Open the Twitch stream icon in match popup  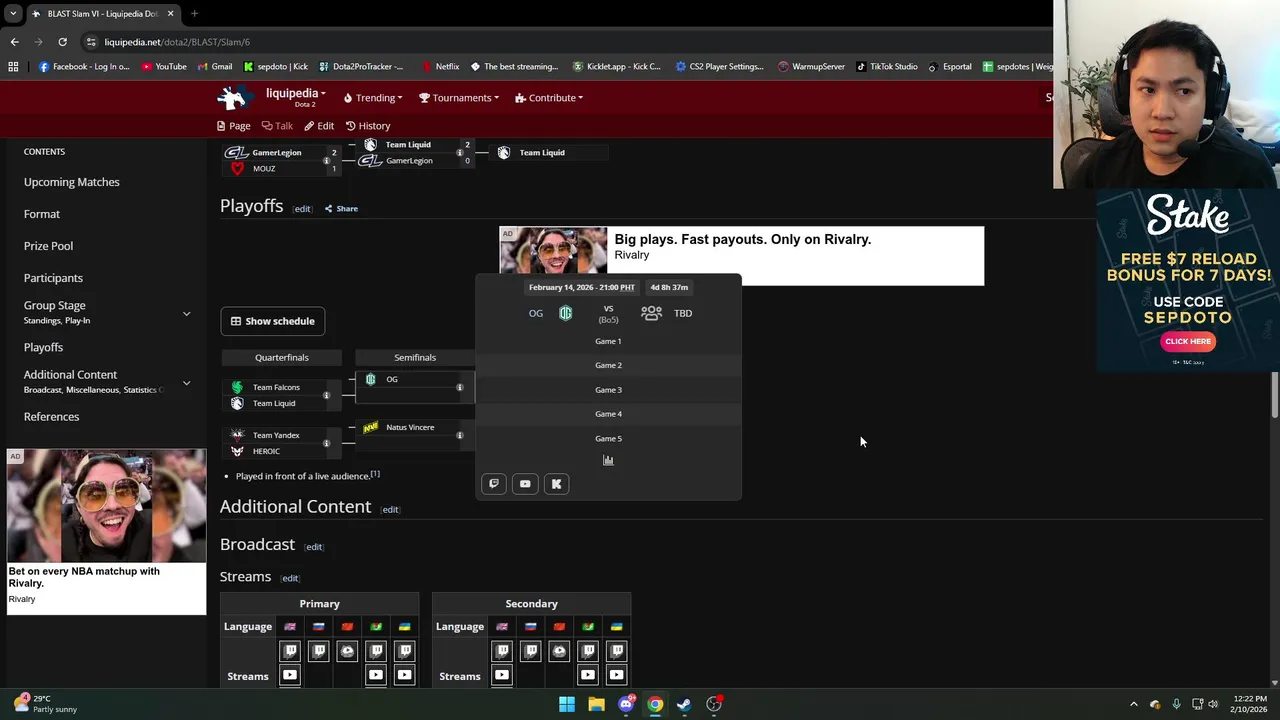pyautogui.click(x=493, y=484)
